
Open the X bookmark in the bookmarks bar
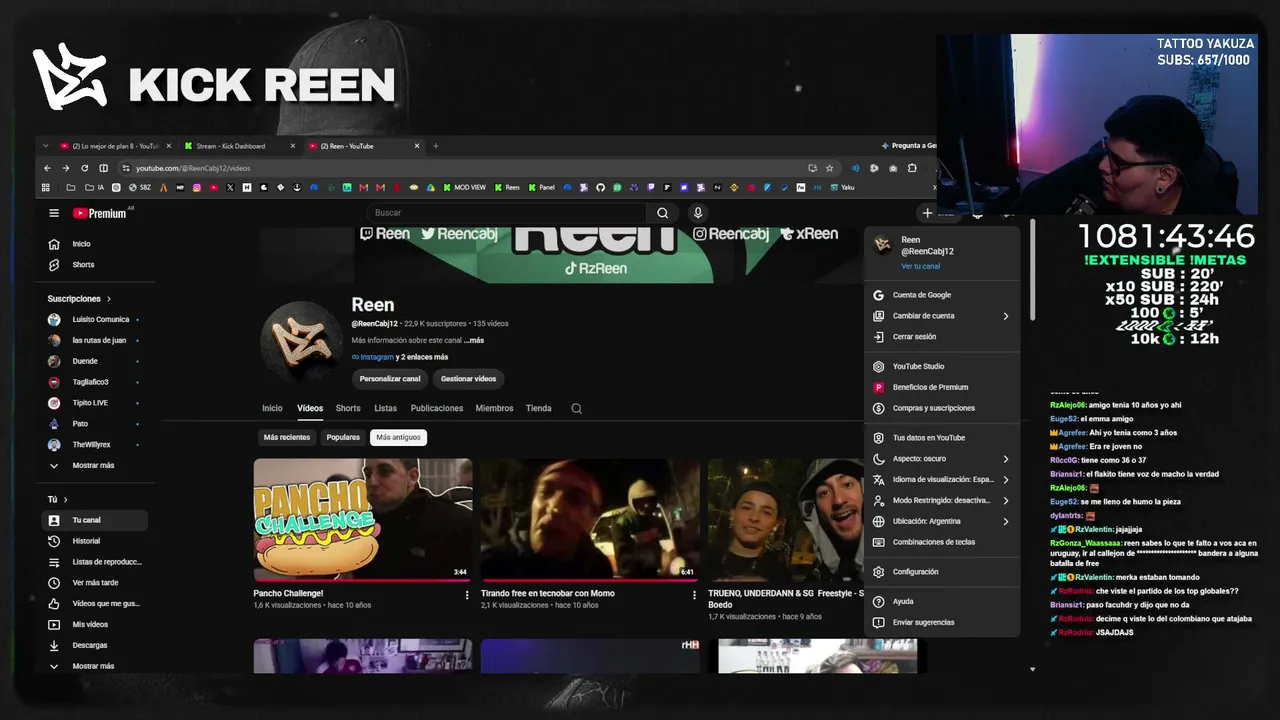230,188
